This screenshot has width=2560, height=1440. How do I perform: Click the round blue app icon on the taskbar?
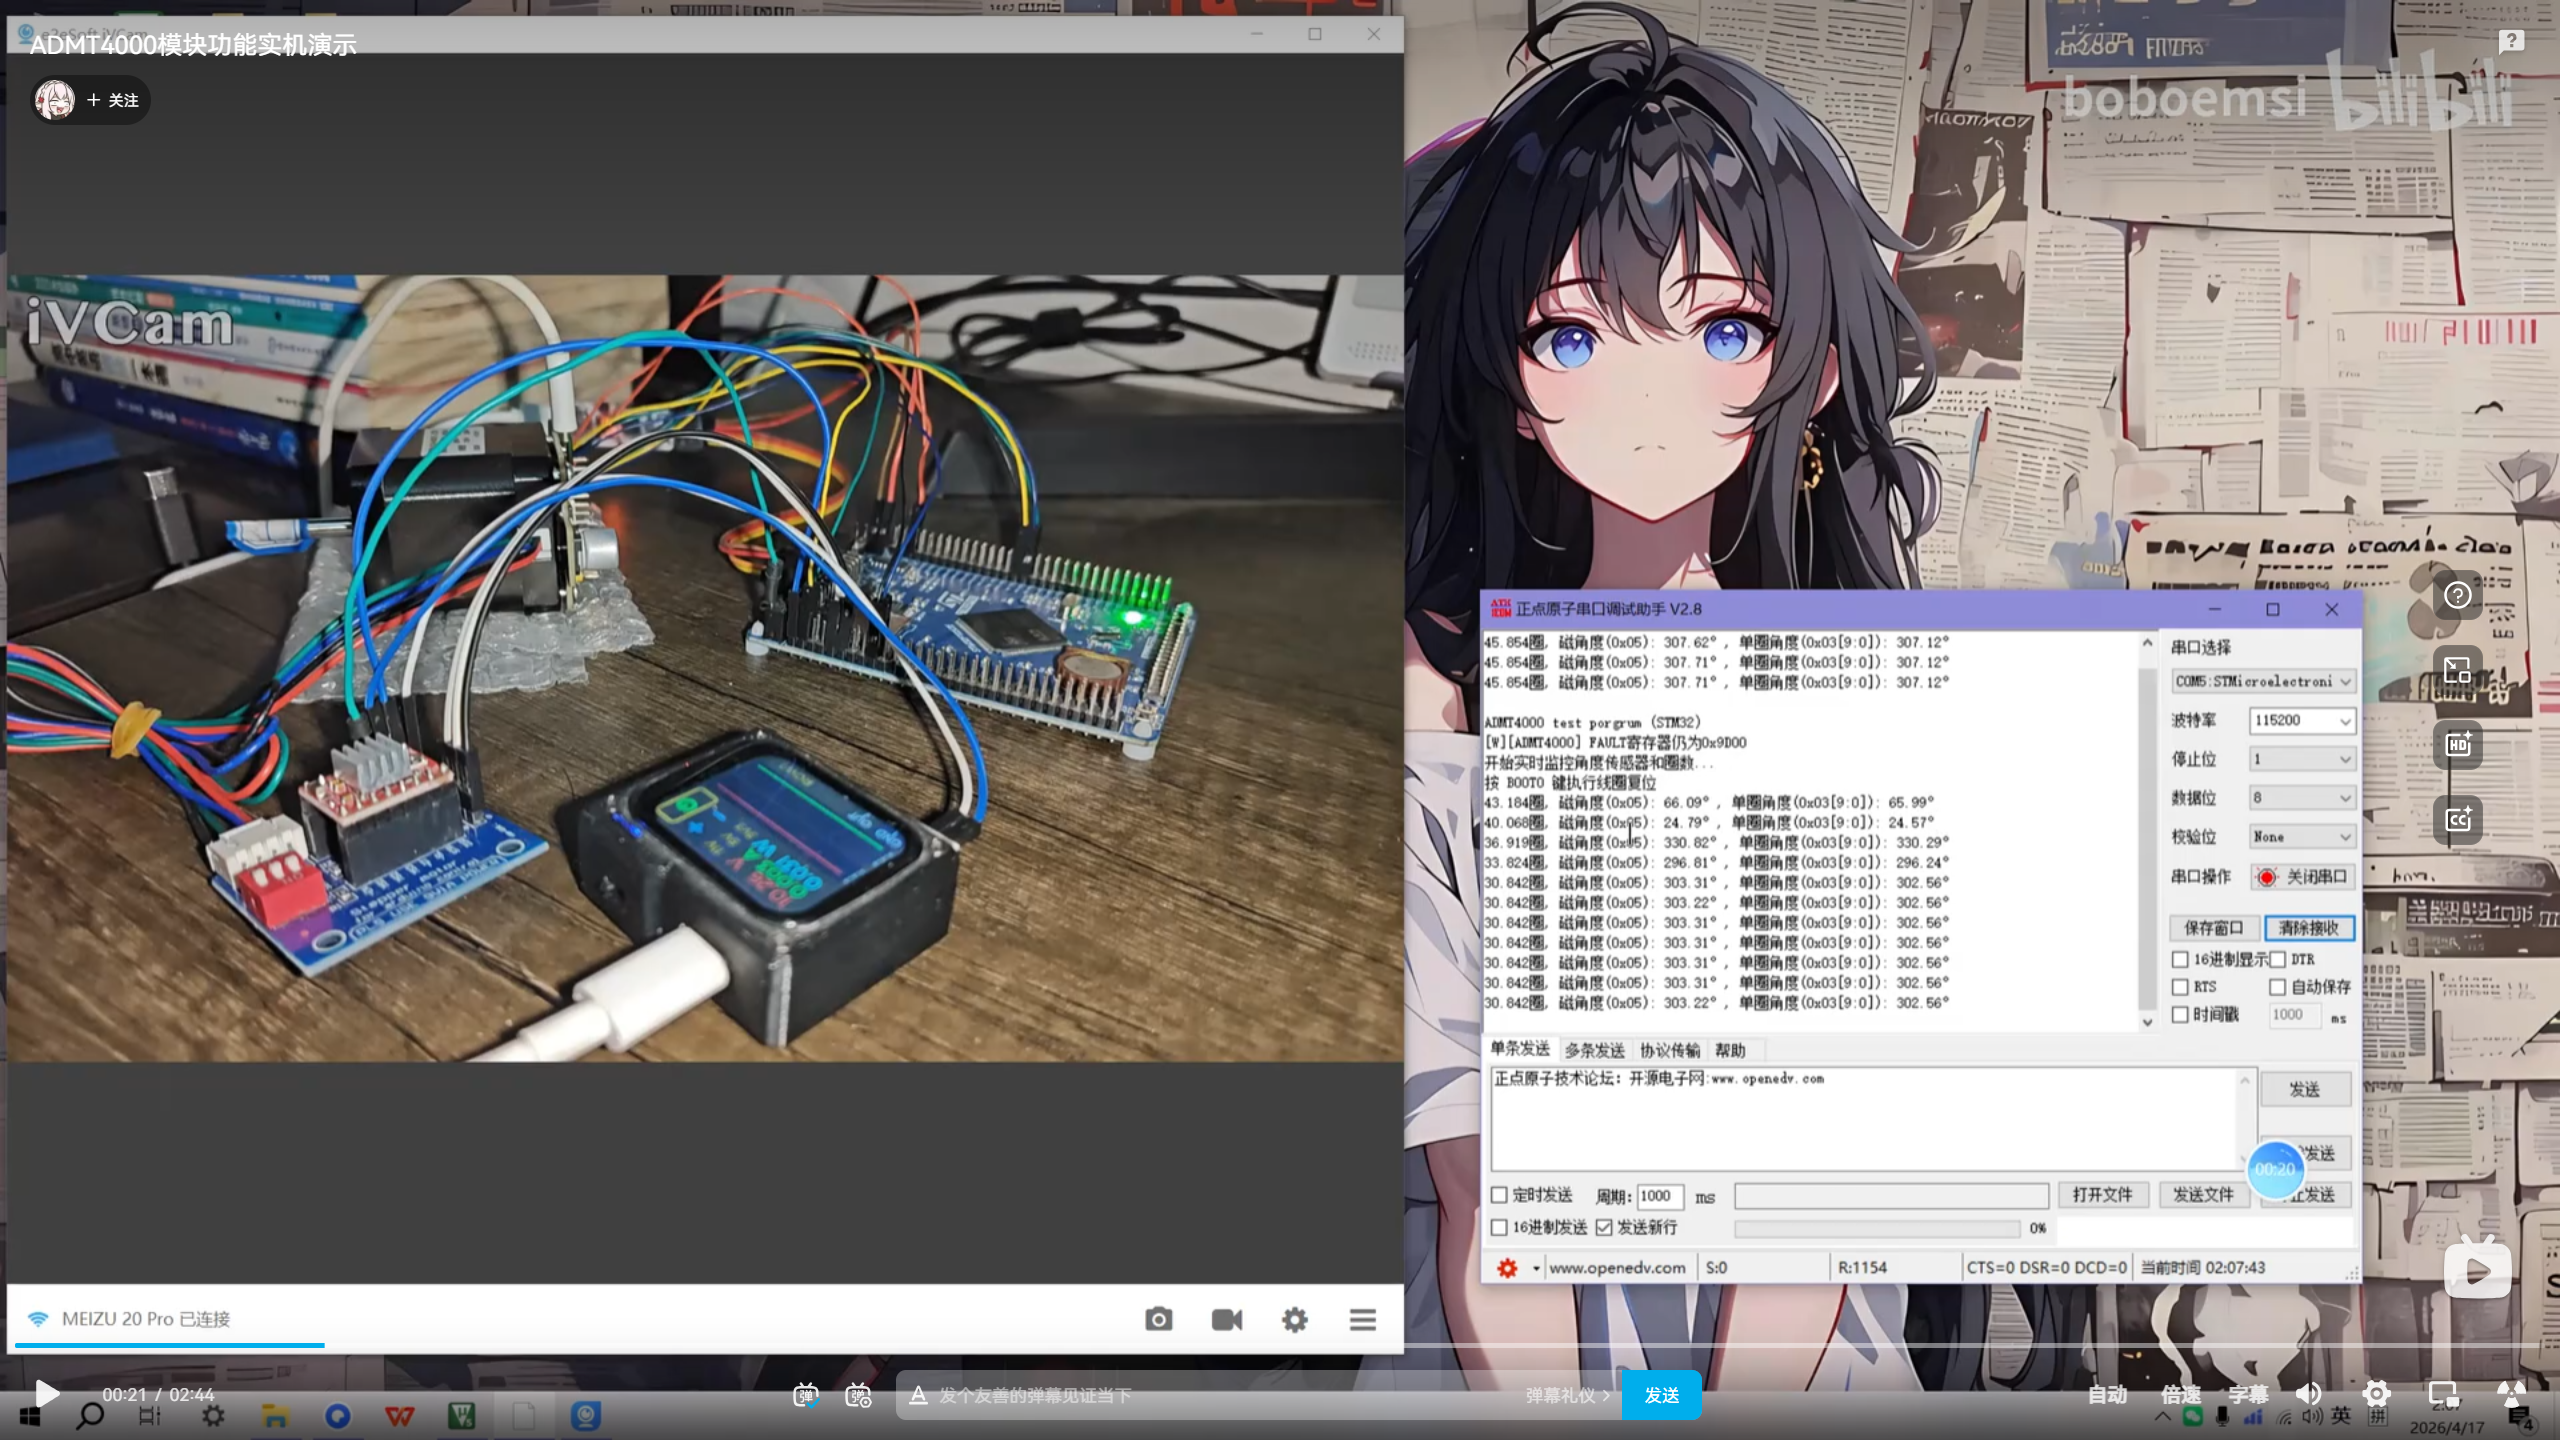click(338, 1416)
